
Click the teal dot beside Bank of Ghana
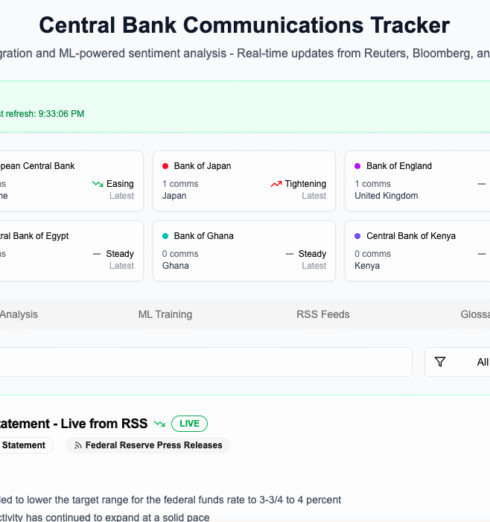tap(165, 236)
